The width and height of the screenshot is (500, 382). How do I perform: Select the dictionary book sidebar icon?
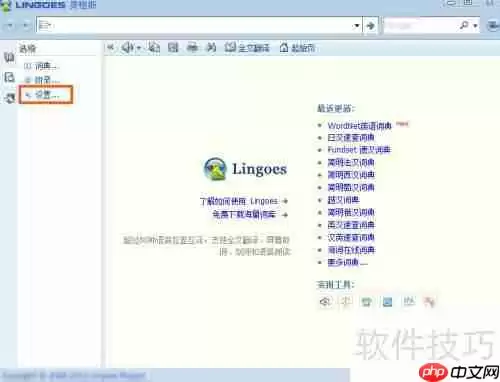point(9,57)
